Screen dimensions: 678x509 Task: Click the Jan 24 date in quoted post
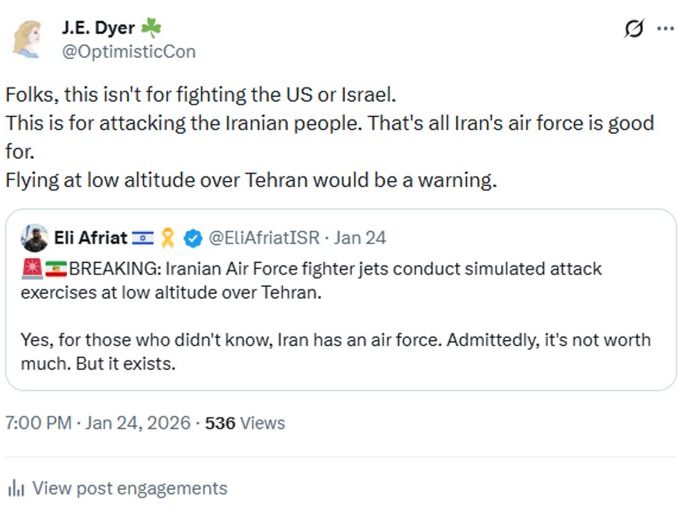pyautogui.click(x=360, y=238)
